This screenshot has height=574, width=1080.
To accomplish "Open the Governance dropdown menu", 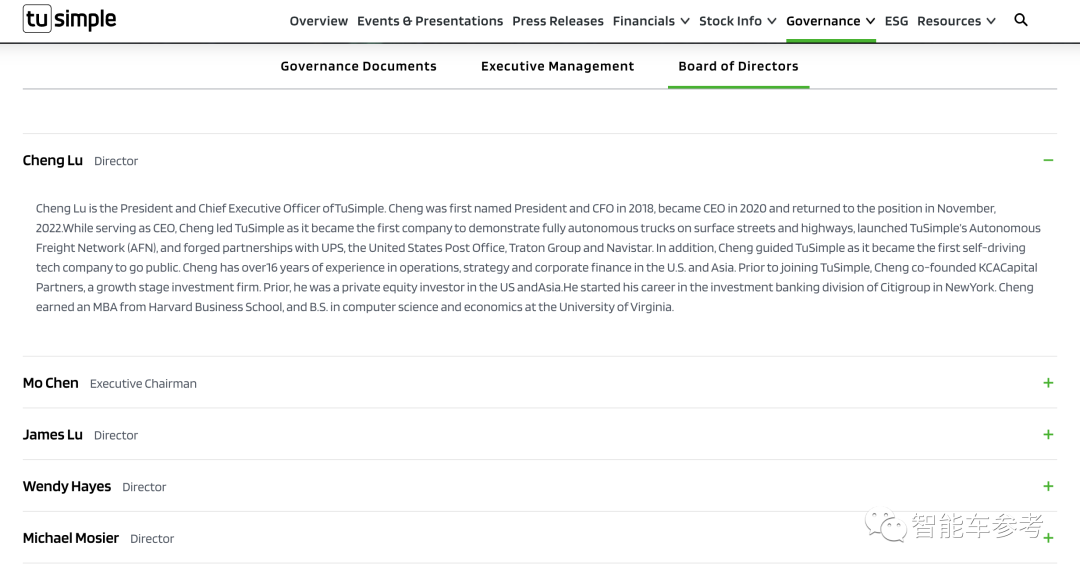I will click(x=830, y=21).
